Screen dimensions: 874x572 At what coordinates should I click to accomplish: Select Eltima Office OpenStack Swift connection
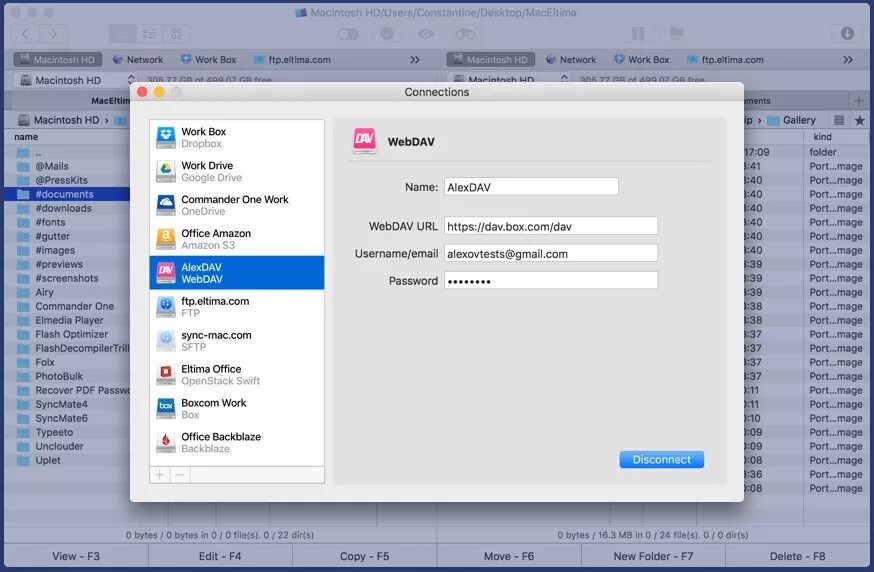(x=236, y=375)
